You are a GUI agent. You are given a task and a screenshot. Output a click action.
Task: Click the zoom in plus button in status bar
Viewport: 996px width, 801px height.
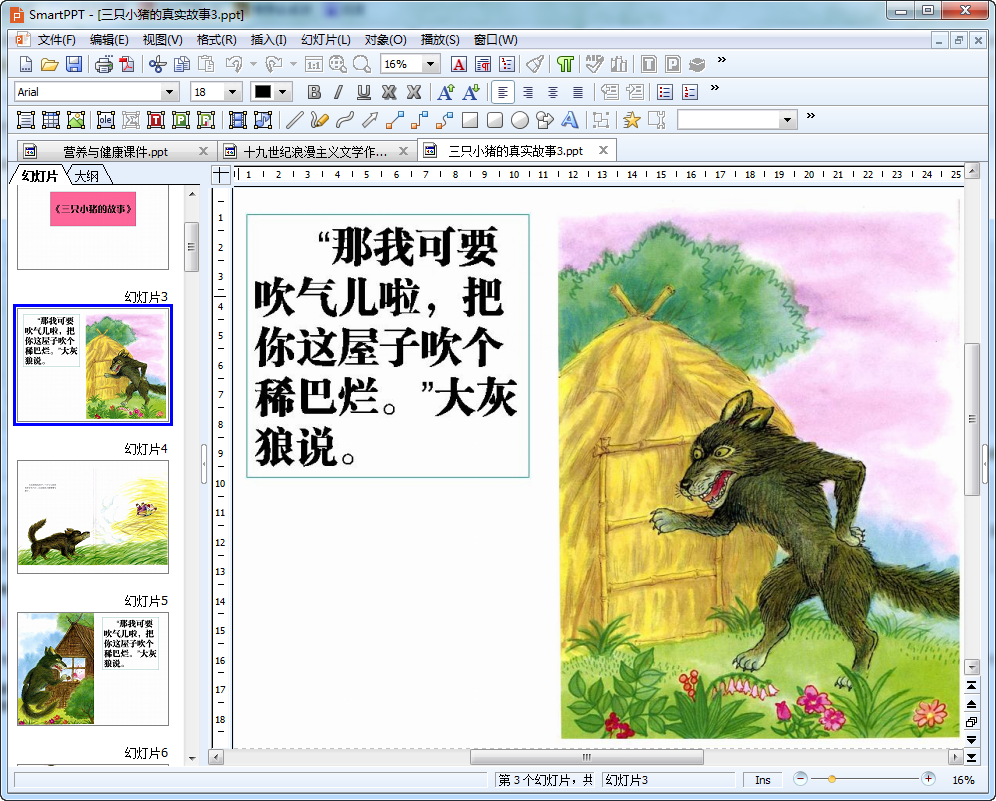click(x=928, y=779)
